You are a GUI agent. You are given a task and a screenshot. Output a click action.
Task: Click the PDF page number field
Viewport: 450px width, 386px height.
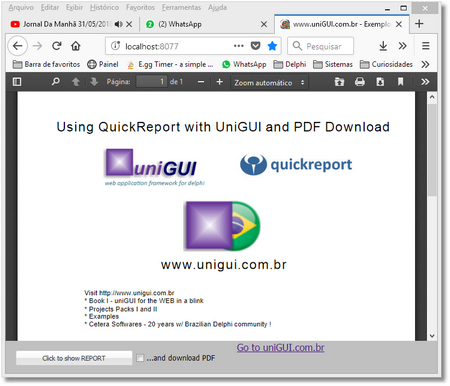(x=151, y=82)
